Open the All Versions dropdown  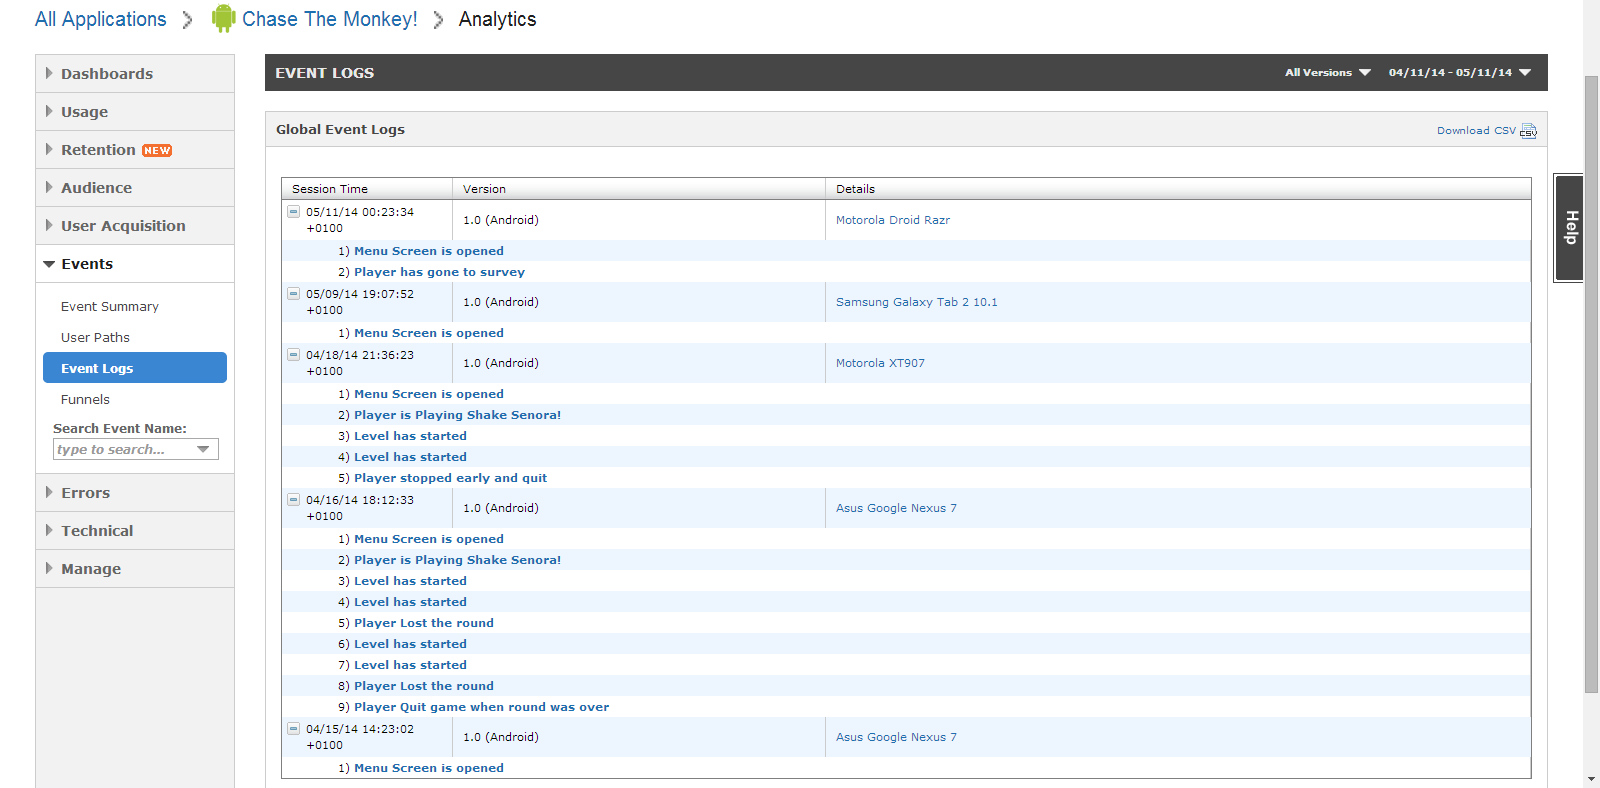[1327, 73]
